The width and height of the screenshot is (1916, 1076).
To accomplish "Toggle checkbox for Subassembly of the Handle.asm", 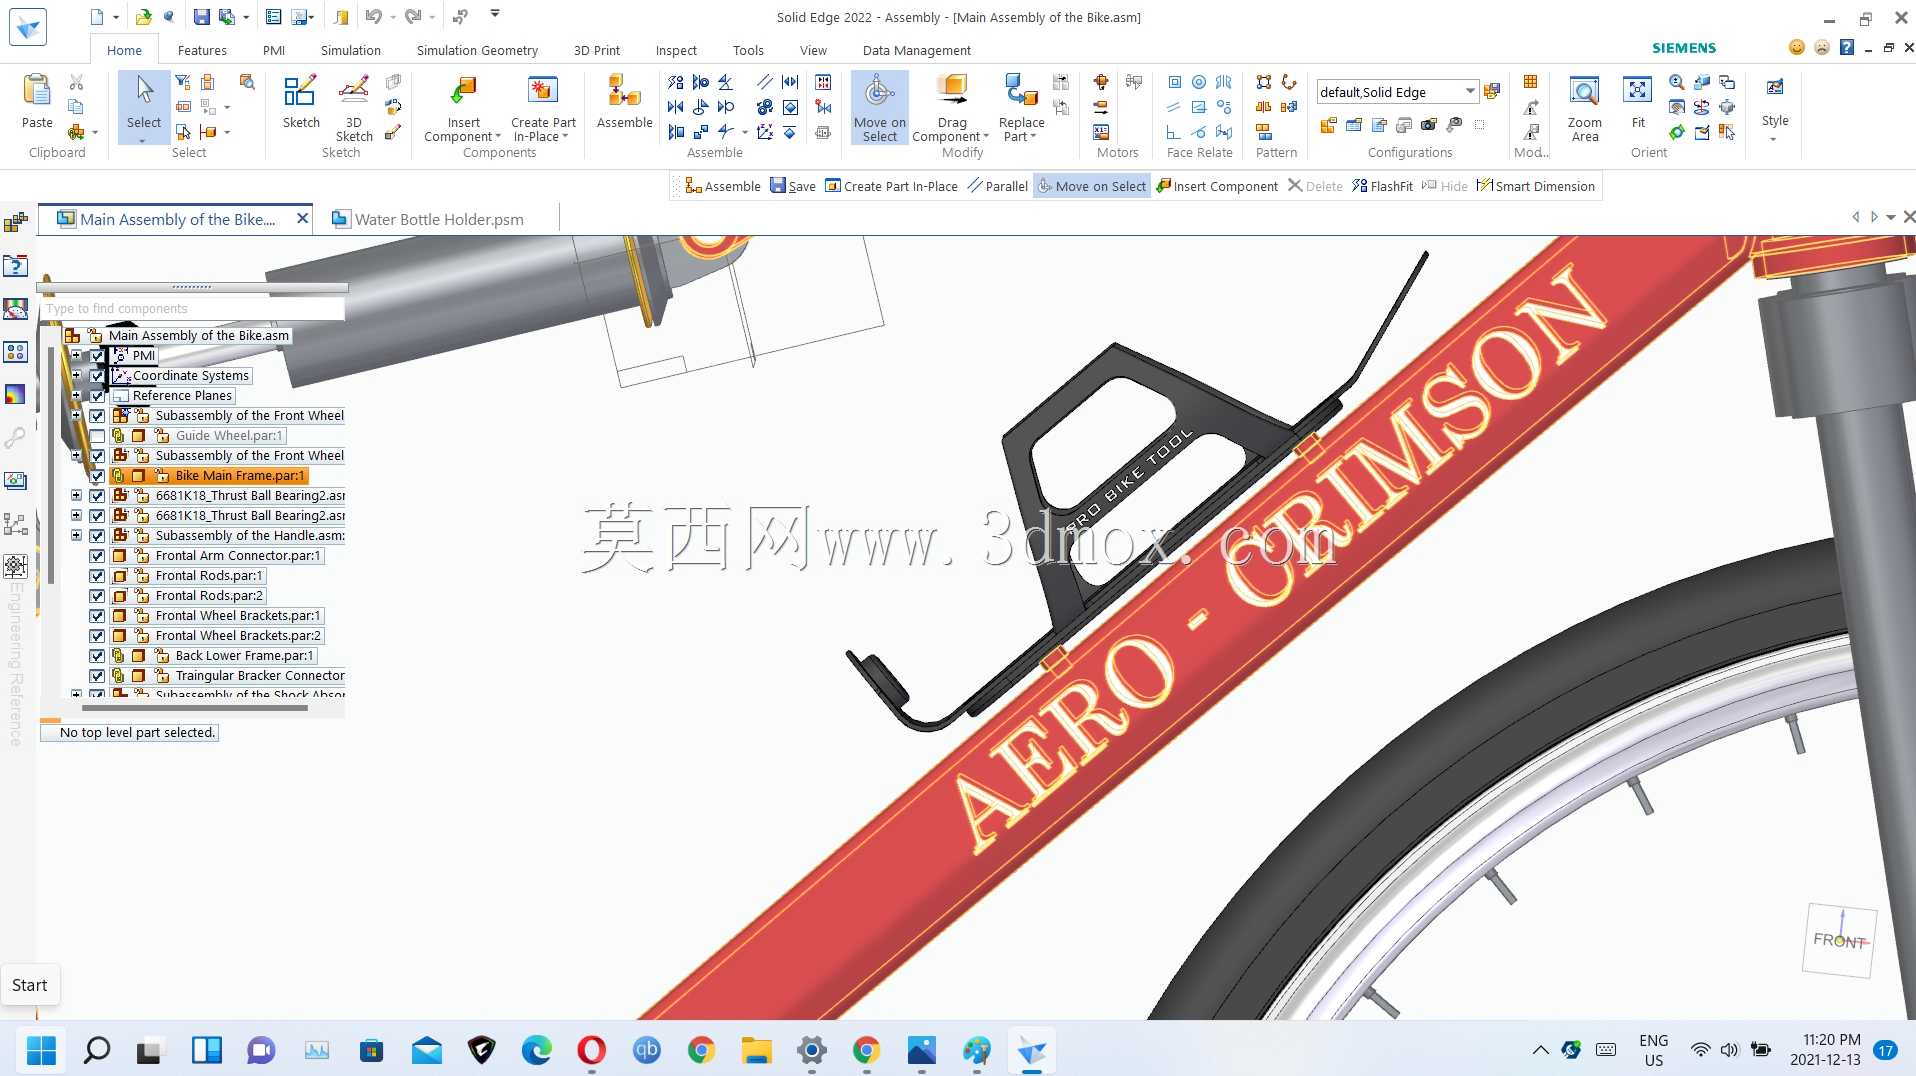I will coord(97,536).
